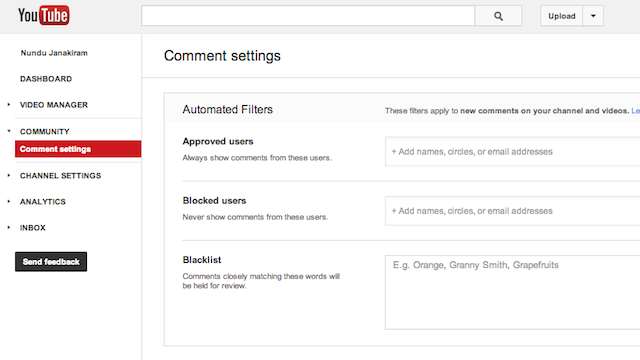640x360 pixels.
Task: Click 'Comments closely matching these words' description
Action: click(x=261, y=281)
